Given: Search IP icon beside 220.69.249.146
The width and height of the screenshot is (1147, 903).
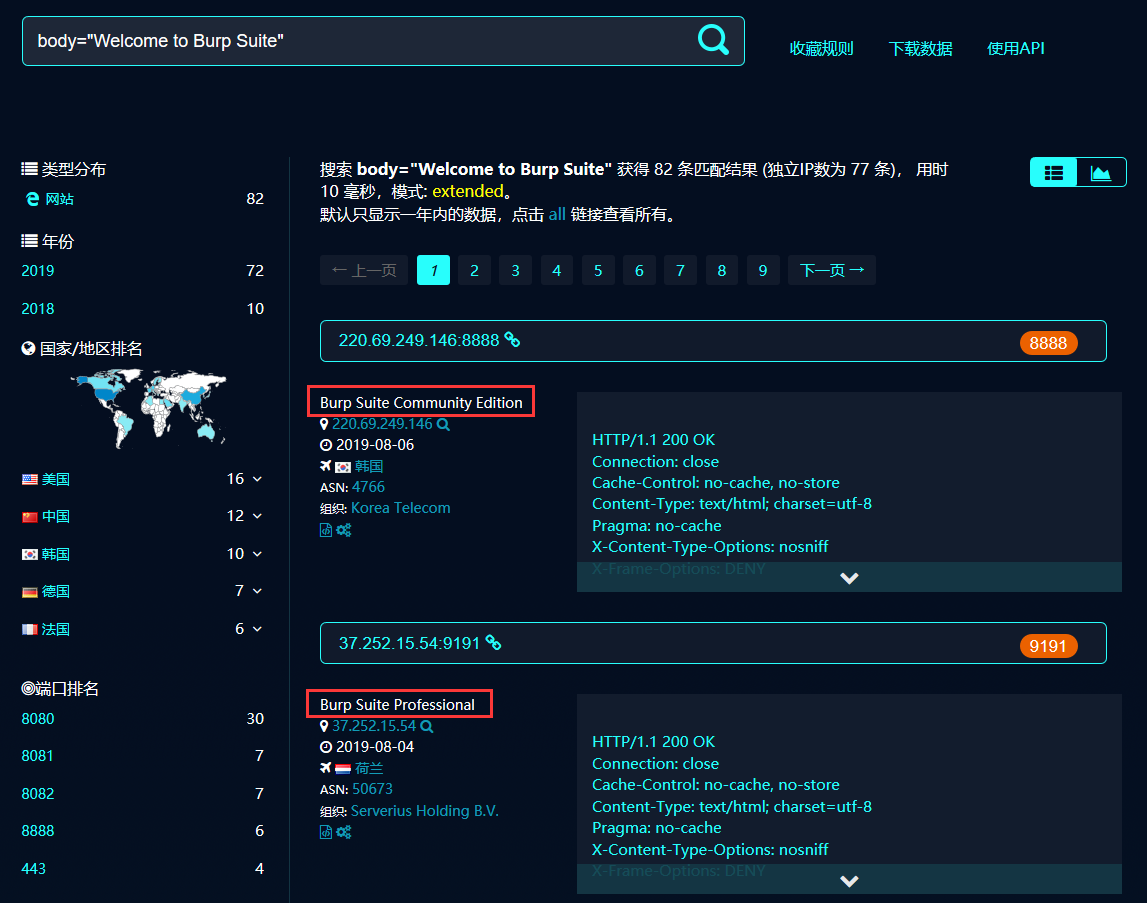Looking at the screenshot, I should (x=443, y=424).
